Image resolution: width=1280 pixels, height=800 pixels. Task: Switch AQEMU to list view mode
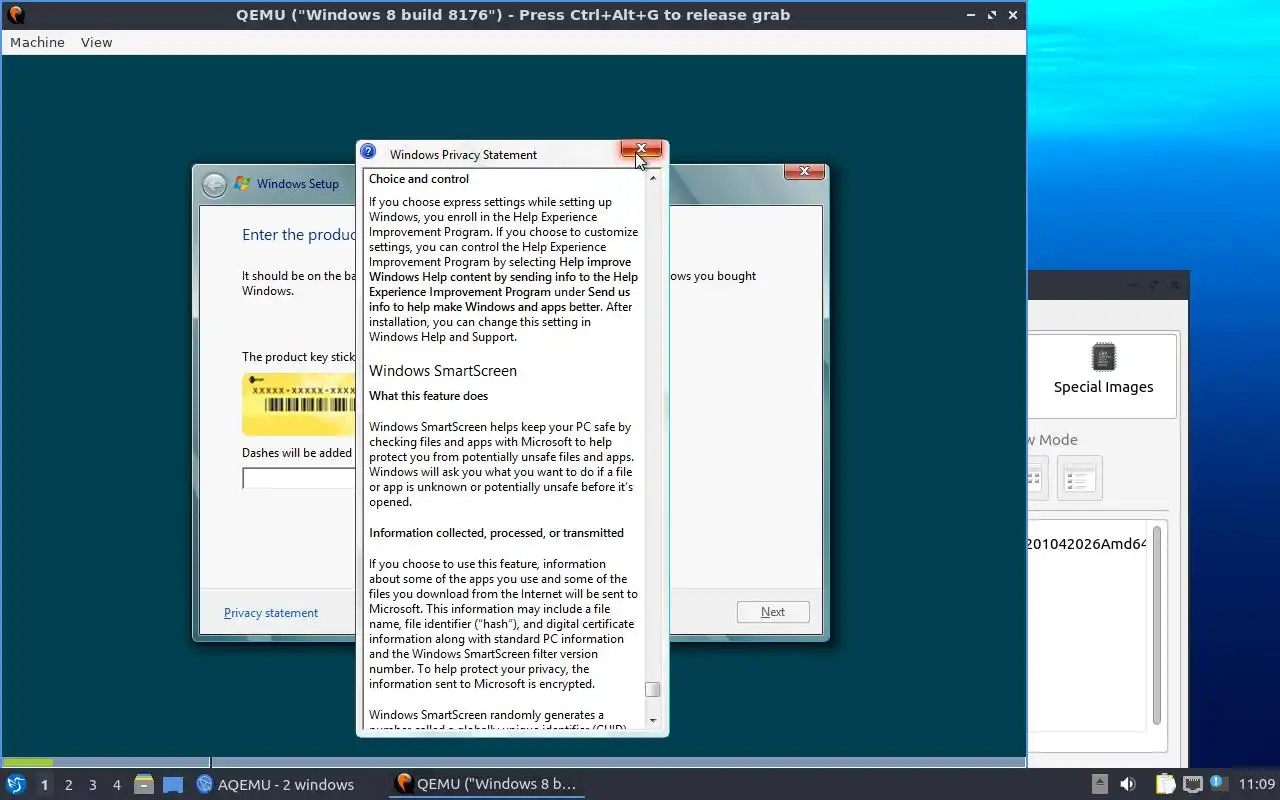(1079, 479)
